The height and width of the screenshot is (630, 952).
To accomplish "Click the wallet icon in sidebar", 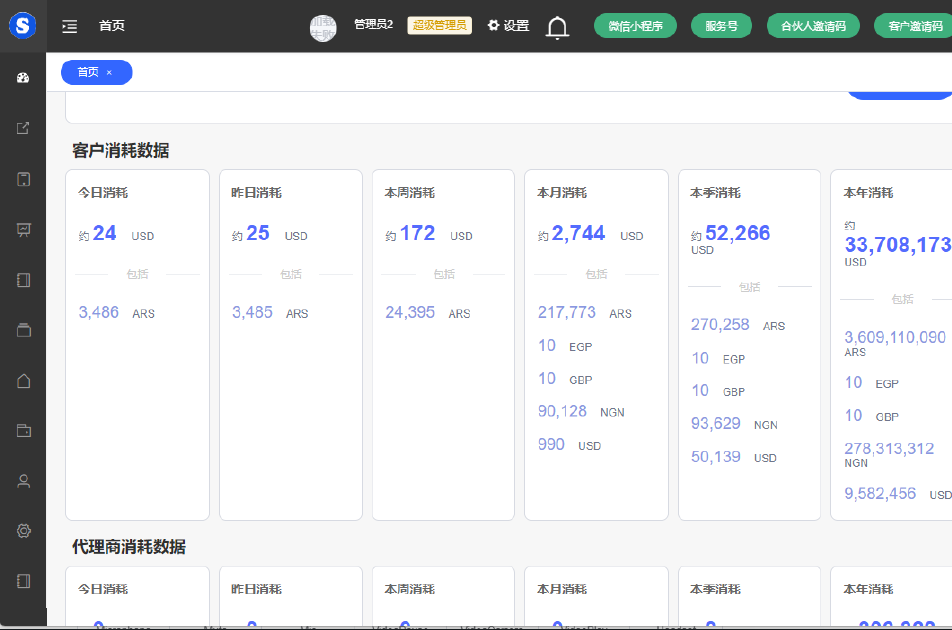I will [x=23, y=430].
